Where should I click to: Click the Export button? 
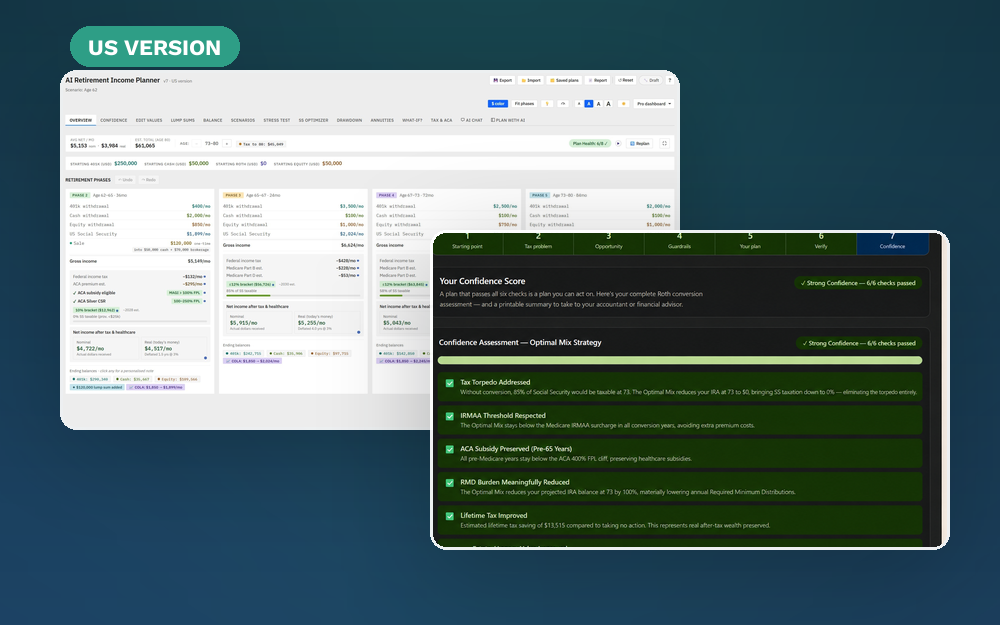click(503, 80)
